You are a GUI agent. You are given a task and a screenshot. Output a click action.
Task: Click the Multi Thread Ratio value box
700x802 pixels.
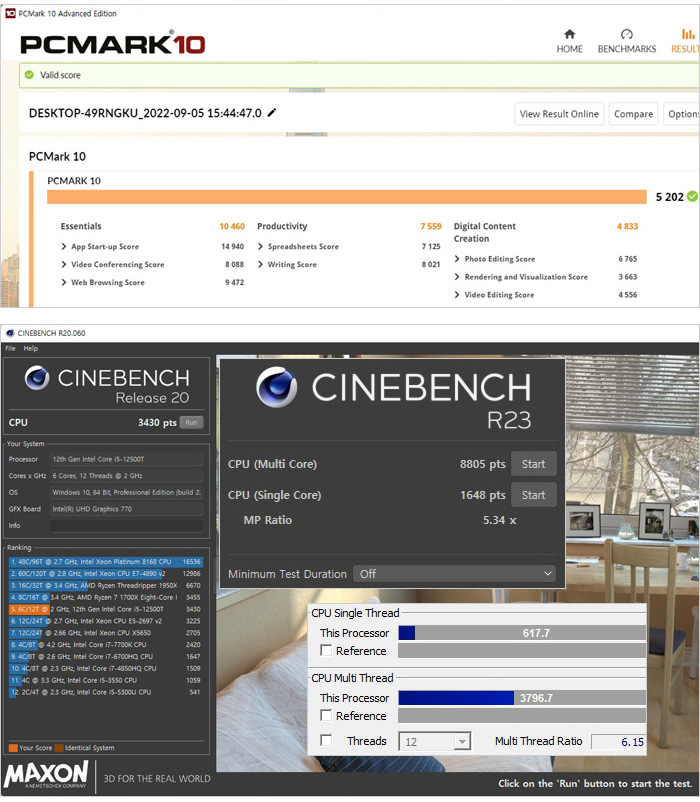click(618, 742)
